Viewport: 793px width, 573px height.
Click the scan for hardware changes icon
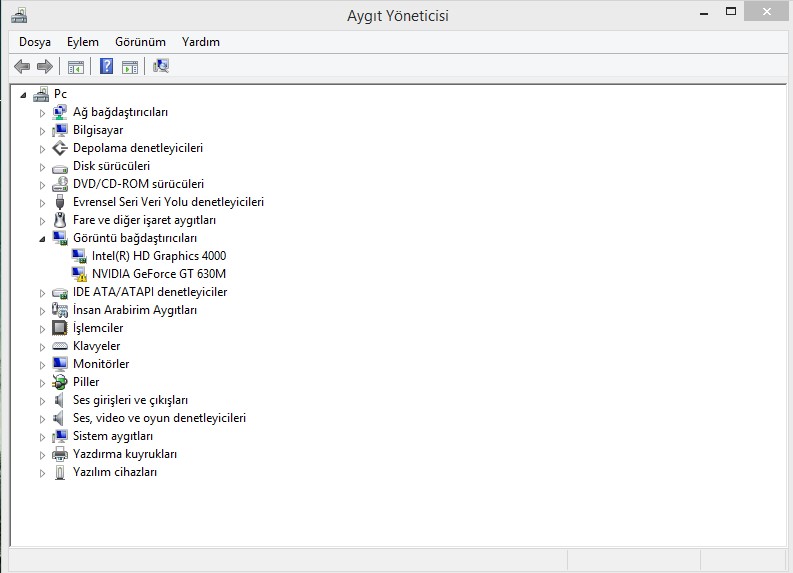(x=161, y=66)
